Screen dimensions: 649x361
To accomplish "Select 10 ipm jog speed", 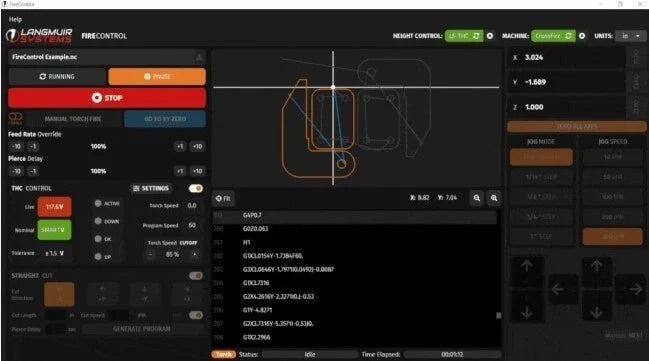I will [612, 157].
